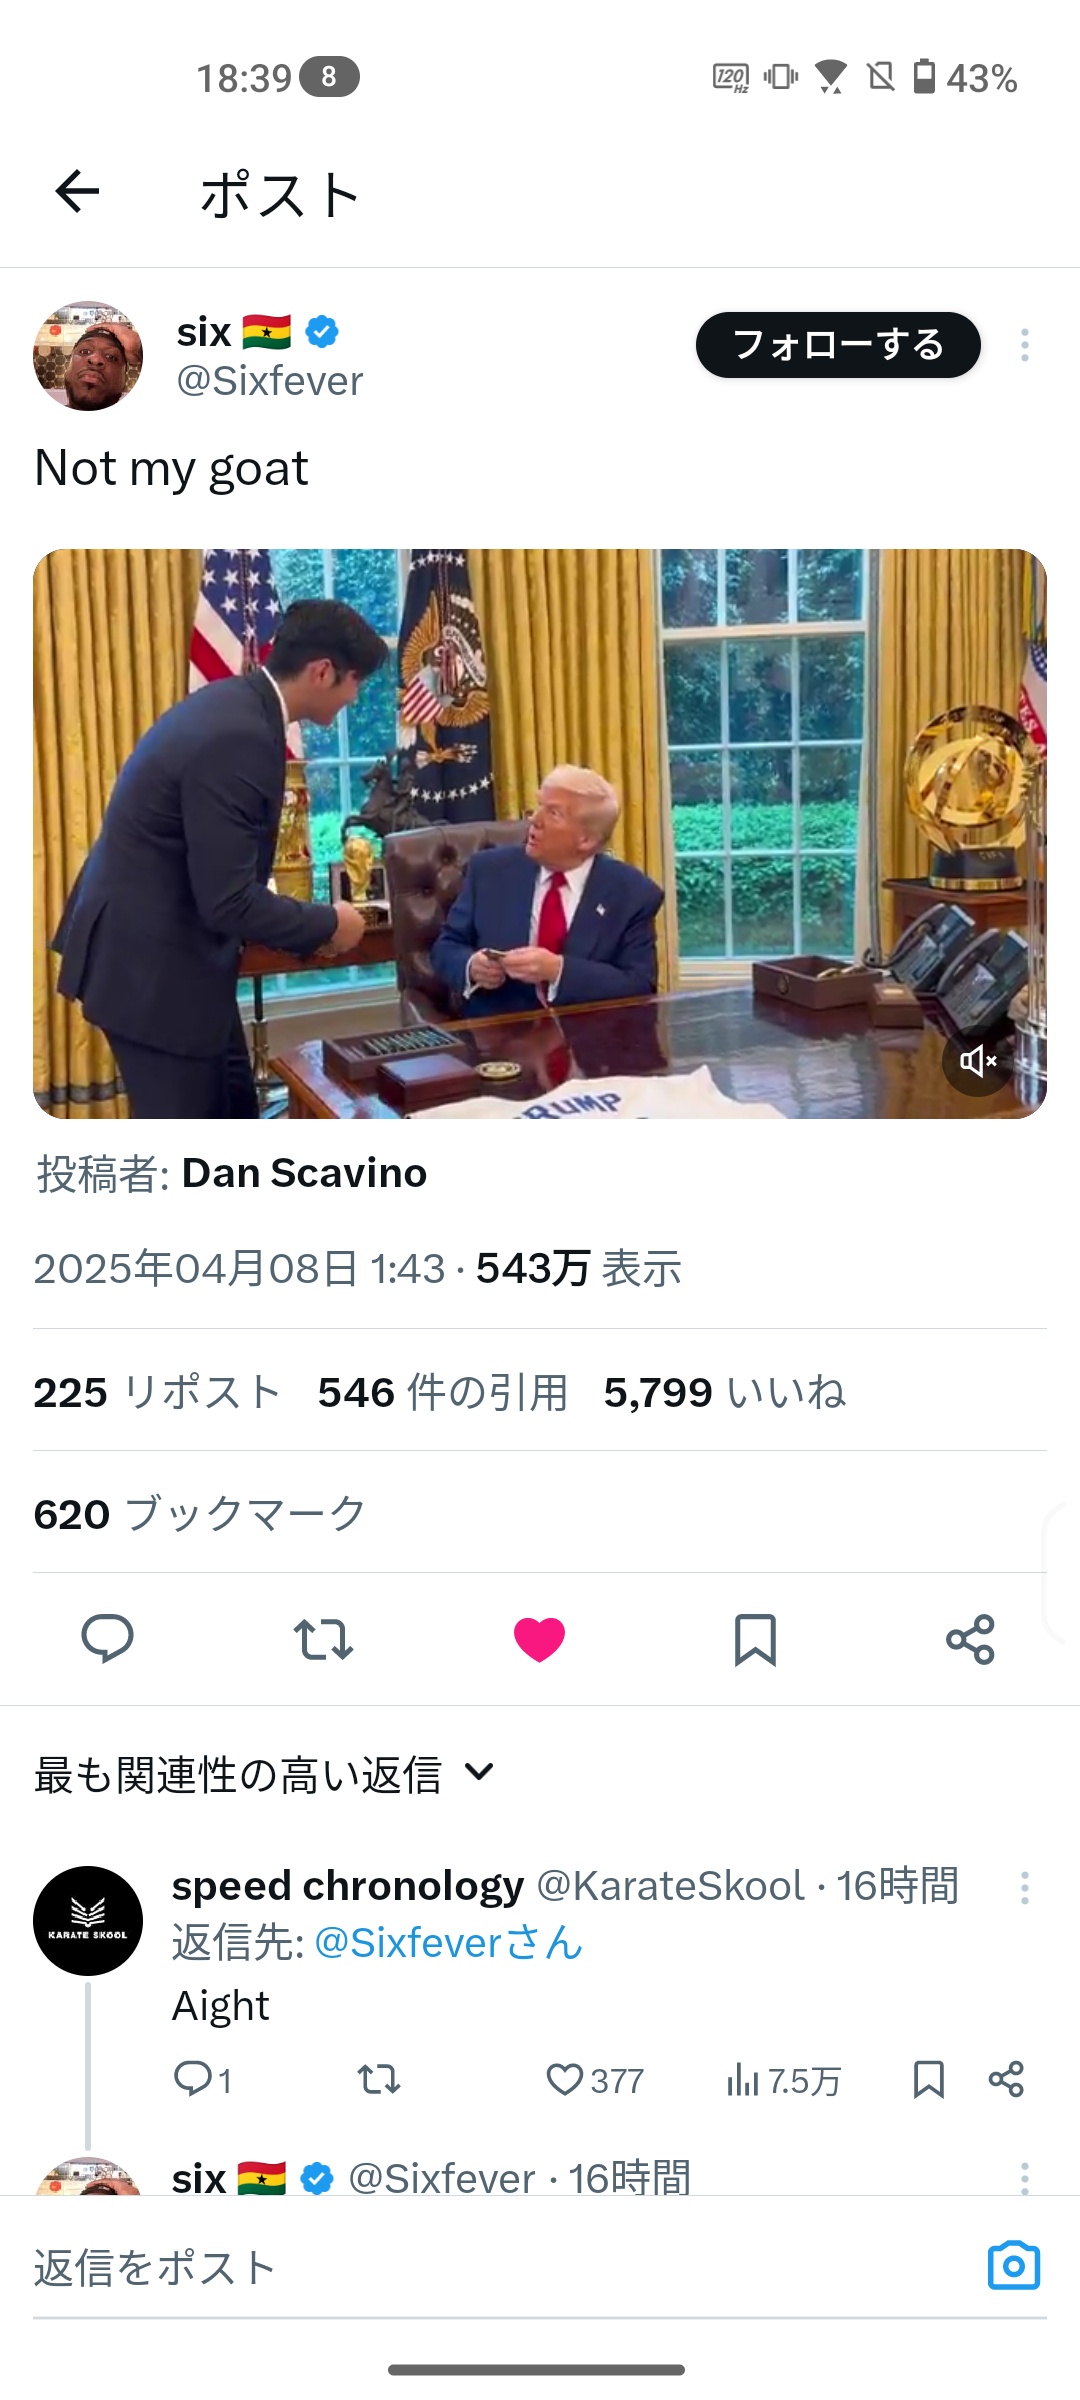Repost using the main post's retweet icon
Viewport: 1080px width, 2400px height.
tap(323, 1640)
